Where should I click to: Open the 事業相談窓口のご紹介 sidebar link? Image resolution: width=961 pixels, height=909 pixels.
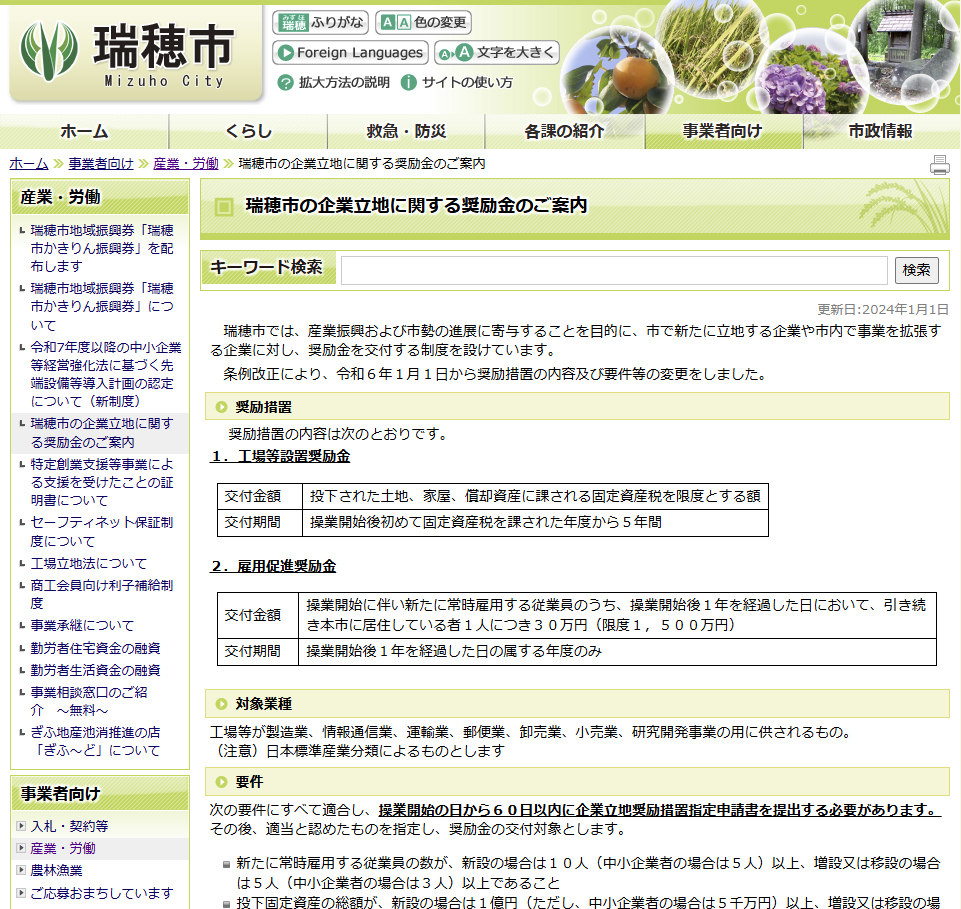(x=89, y=701)
